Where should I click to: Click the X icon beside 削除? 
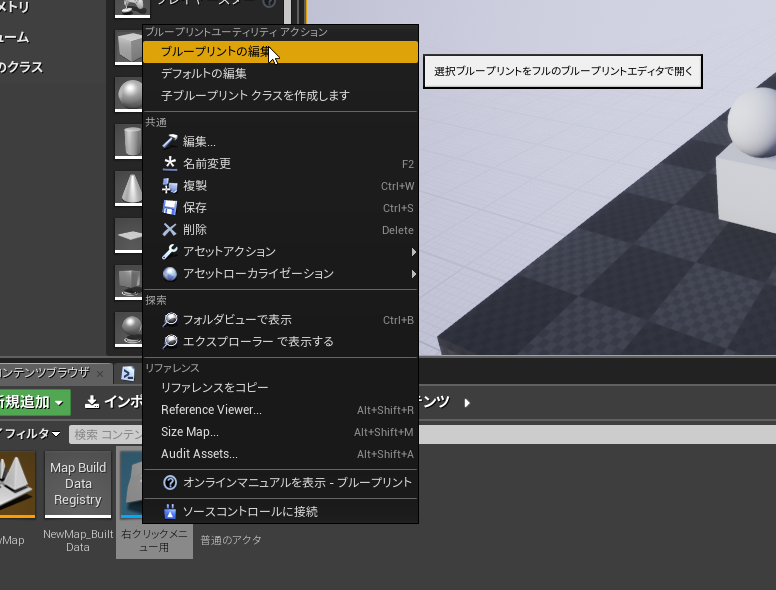pyautogui.click(x=170, y=230)
